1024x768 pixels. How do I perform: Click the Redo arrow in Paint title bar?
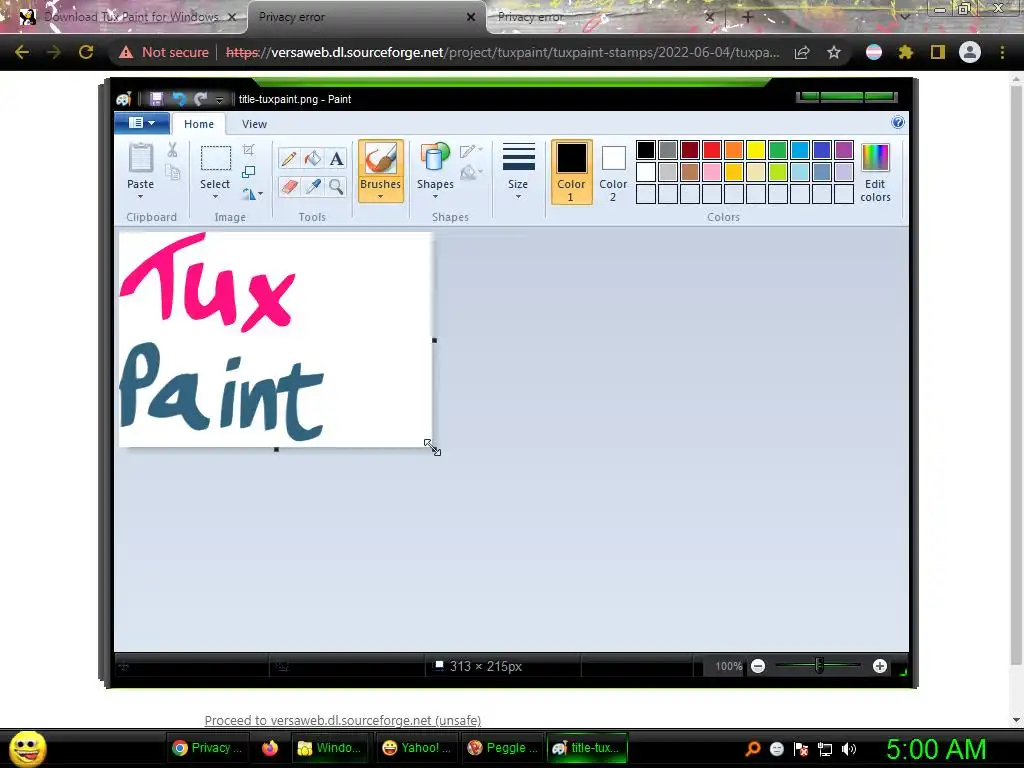tap(200, 99)
